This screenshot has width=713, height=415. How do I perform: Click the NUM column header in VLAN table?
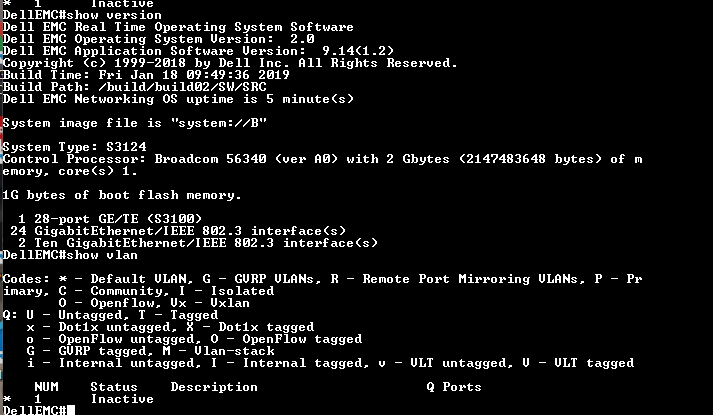46,387
